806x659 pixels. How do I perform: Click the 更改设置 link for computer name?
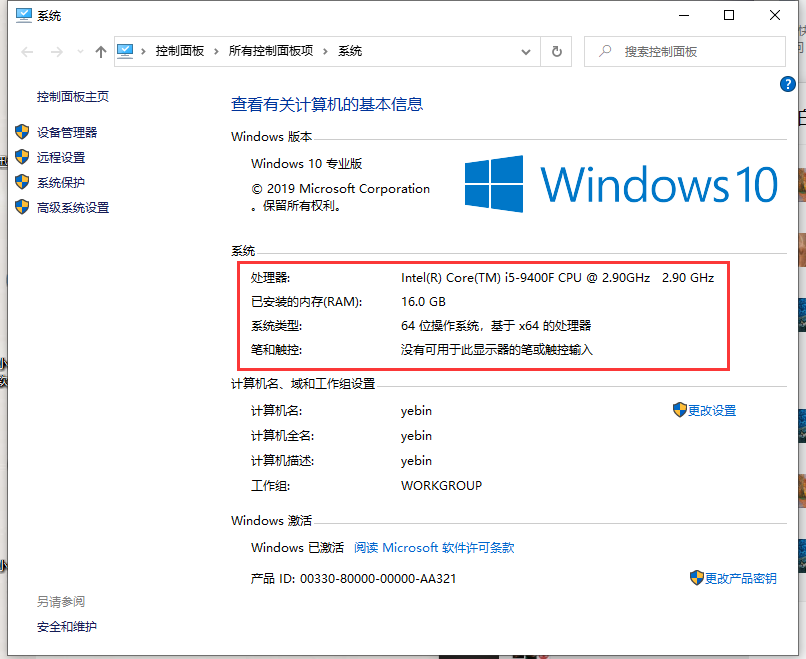tap(715, 410)
